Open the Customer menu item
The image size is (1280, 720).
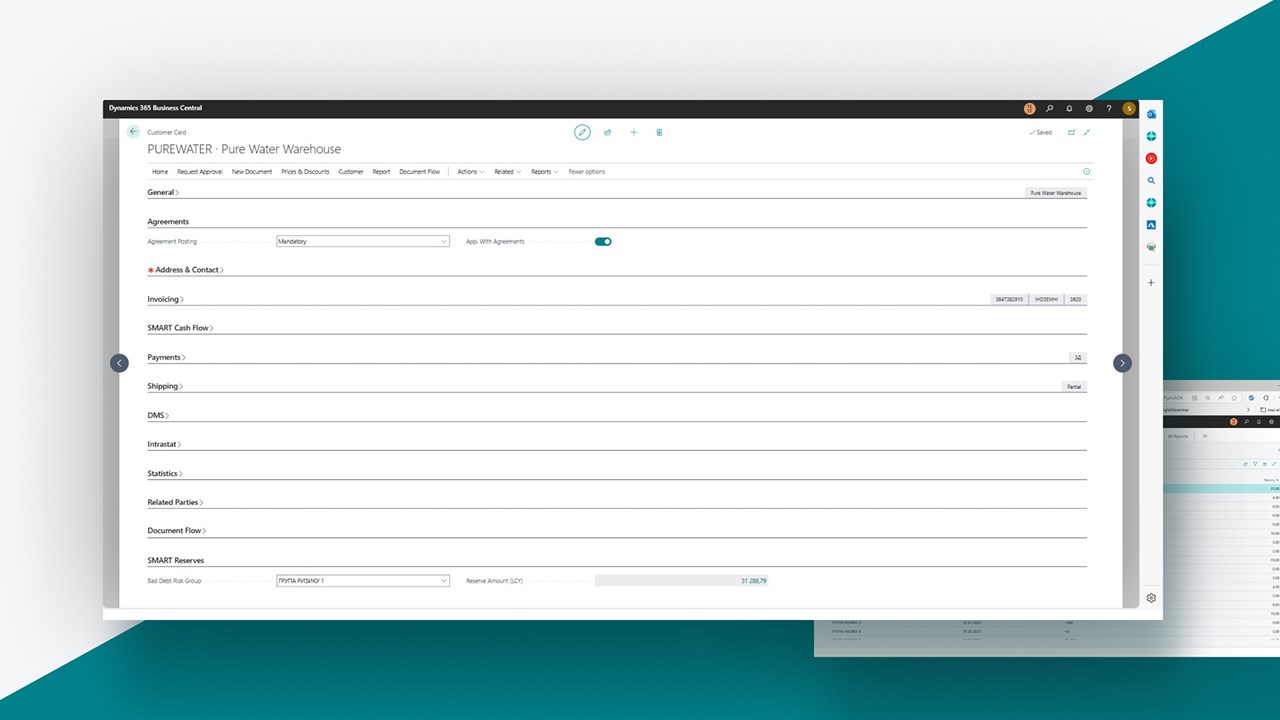351,172
